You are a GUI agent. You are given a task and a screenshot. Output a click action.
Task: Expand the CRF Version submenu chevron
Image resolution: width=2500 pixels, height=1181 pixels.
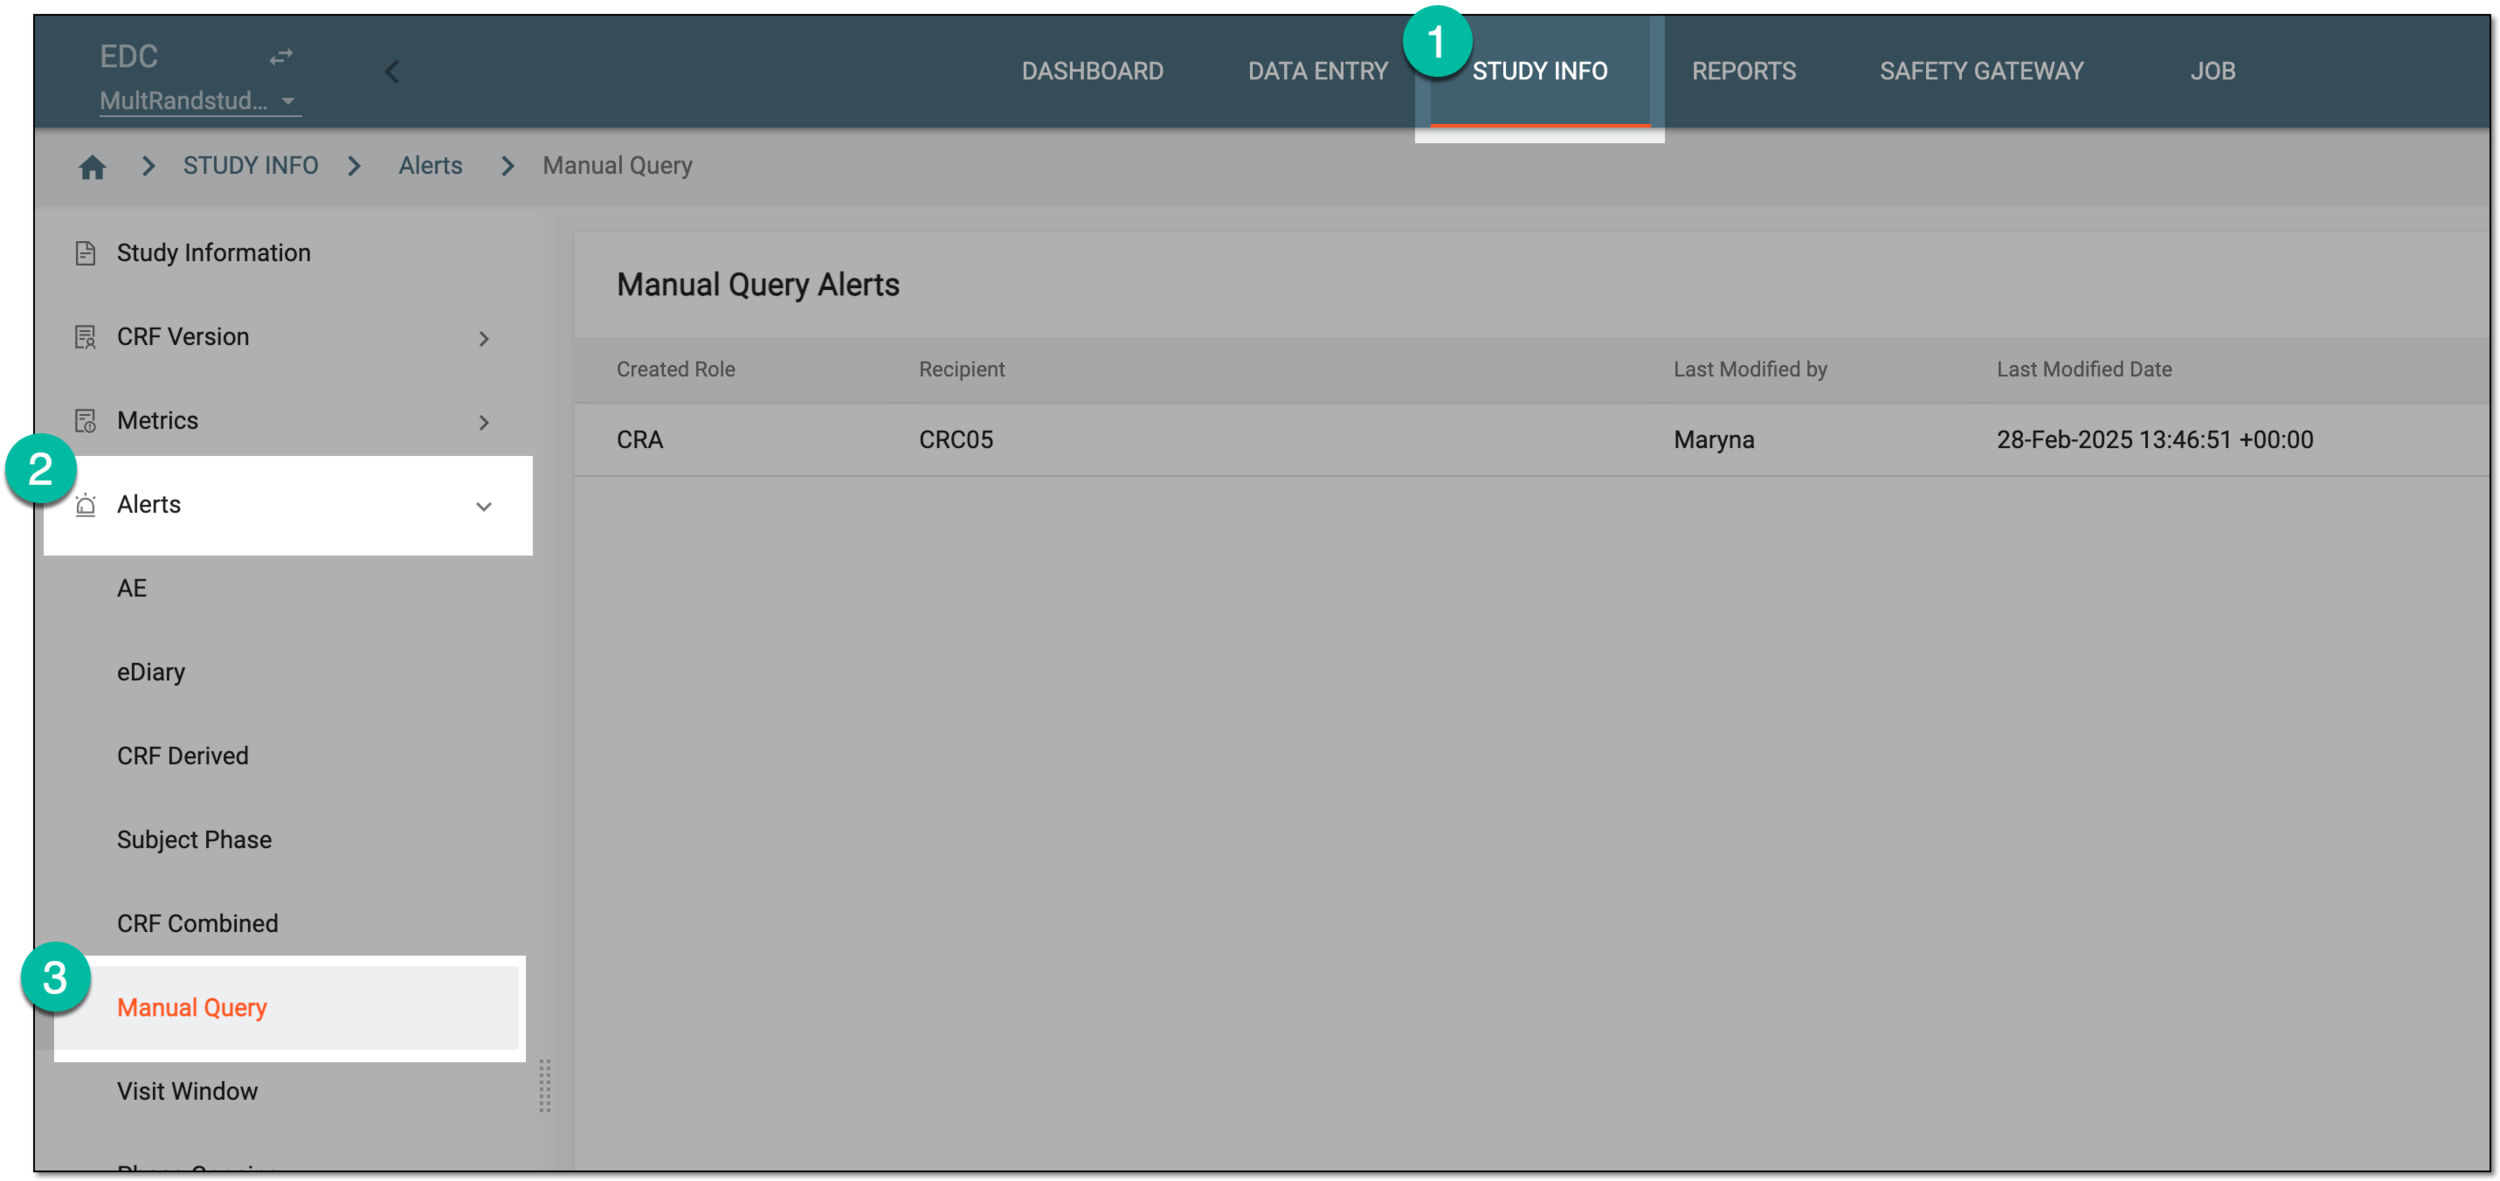pyautogui.click(x=484, y=339)
